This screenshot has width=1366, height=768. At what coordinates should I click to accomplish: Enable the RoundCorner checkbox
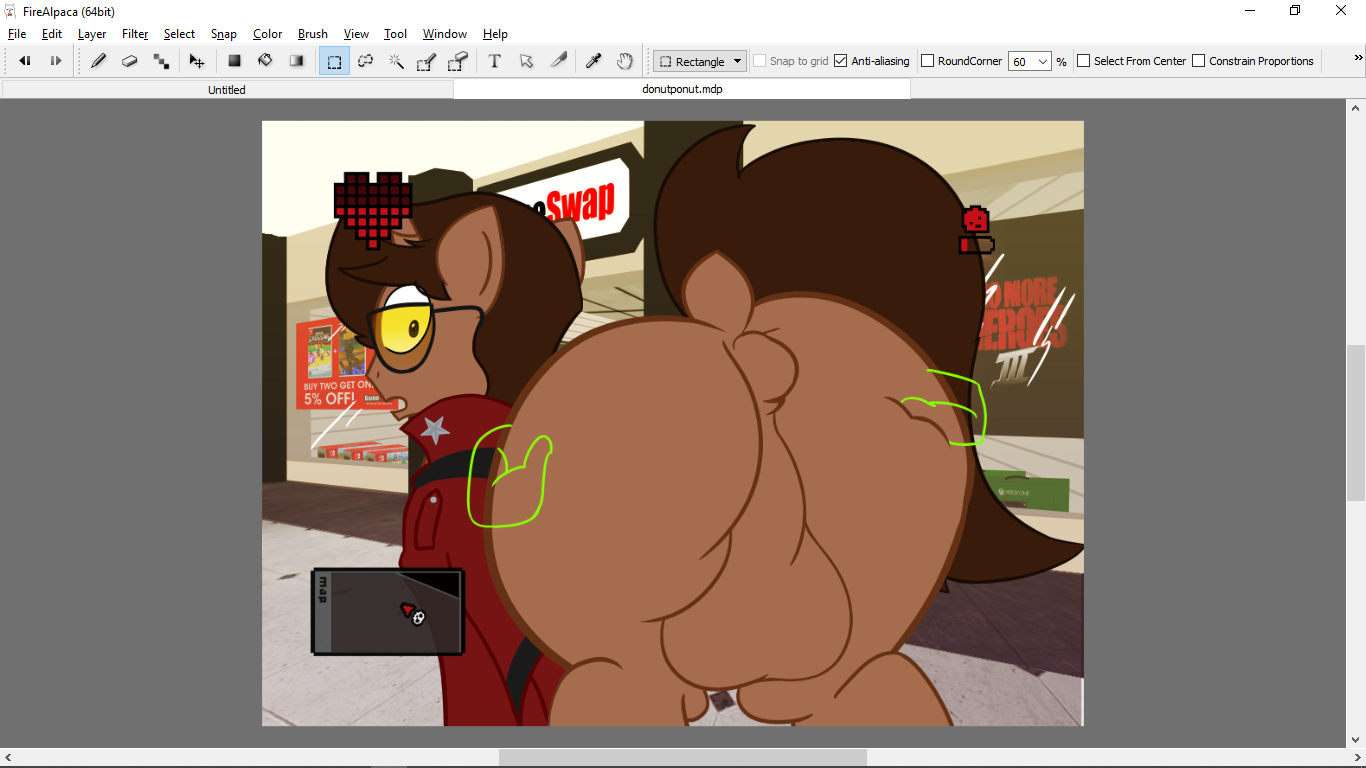(927, 61)
